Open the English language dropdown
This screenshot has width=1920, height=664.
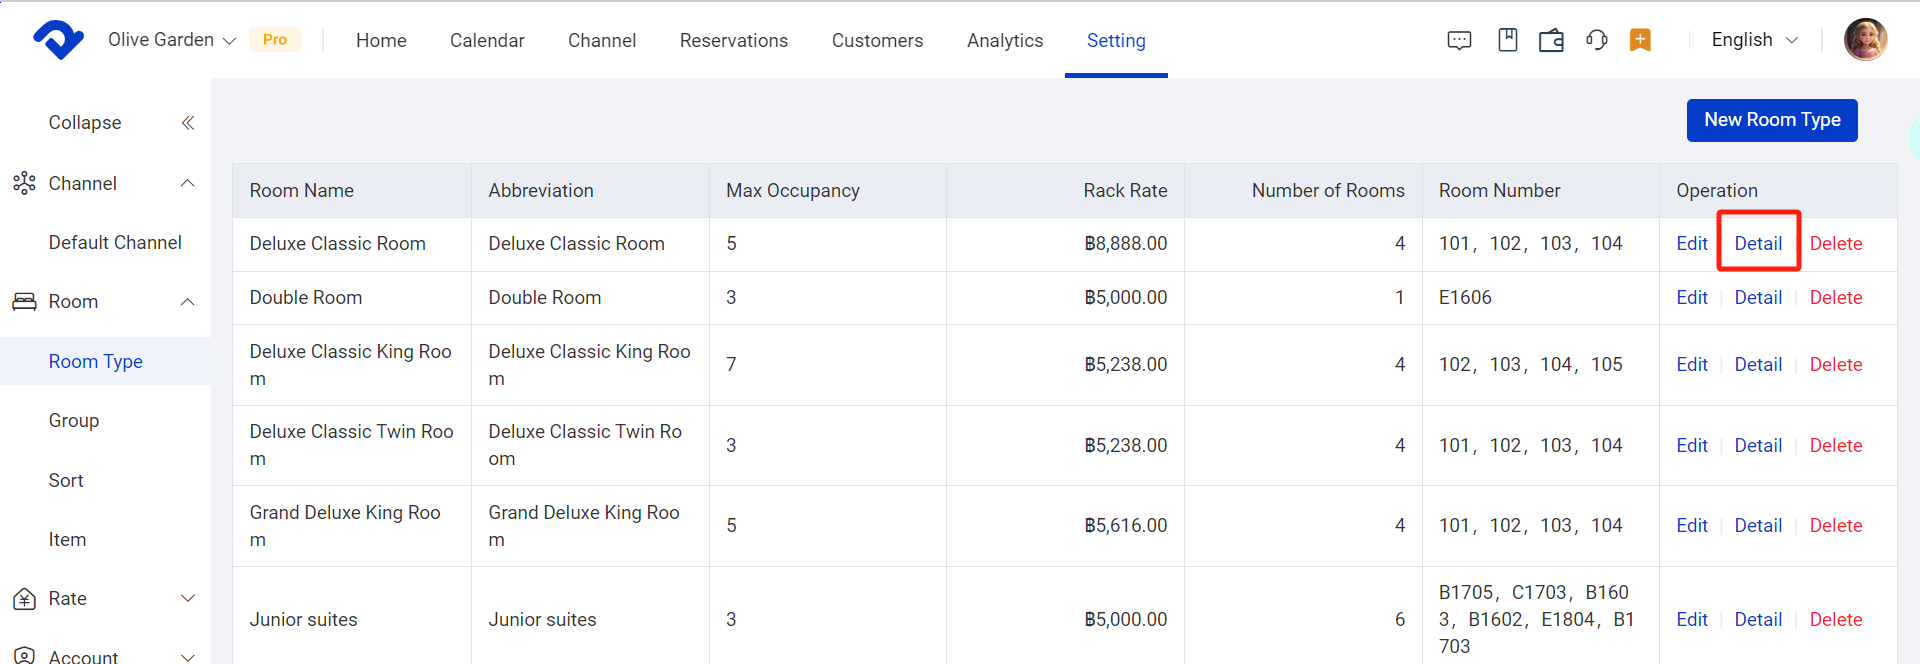[1754, 40]
